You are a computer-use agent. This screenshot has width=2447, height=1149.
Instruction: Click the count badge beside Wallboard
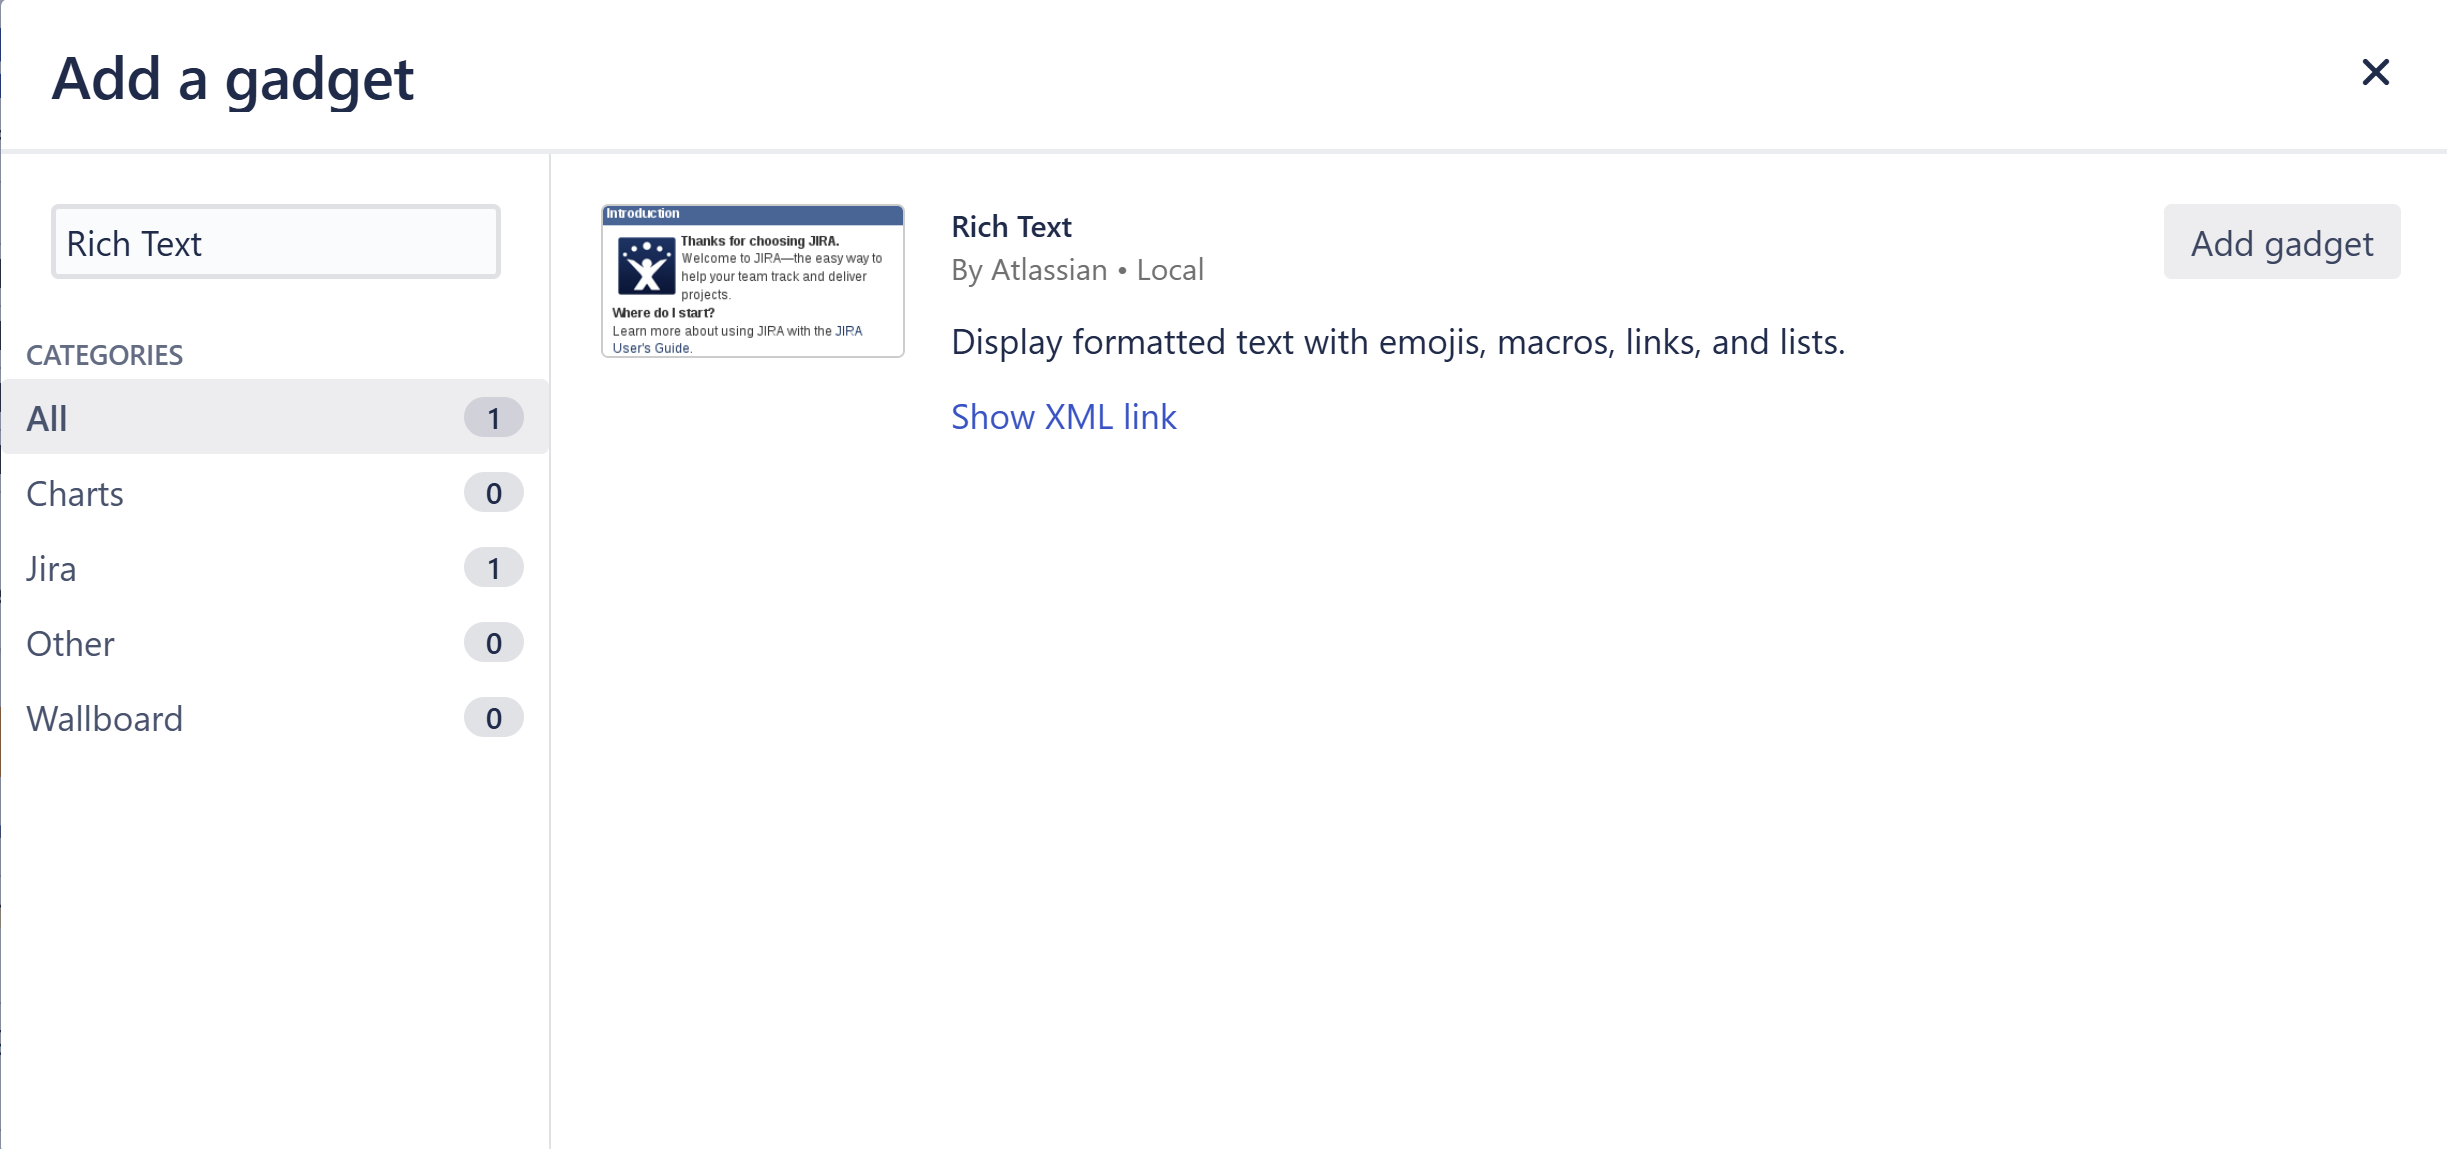pyautogui.click(x=493, y=718)
